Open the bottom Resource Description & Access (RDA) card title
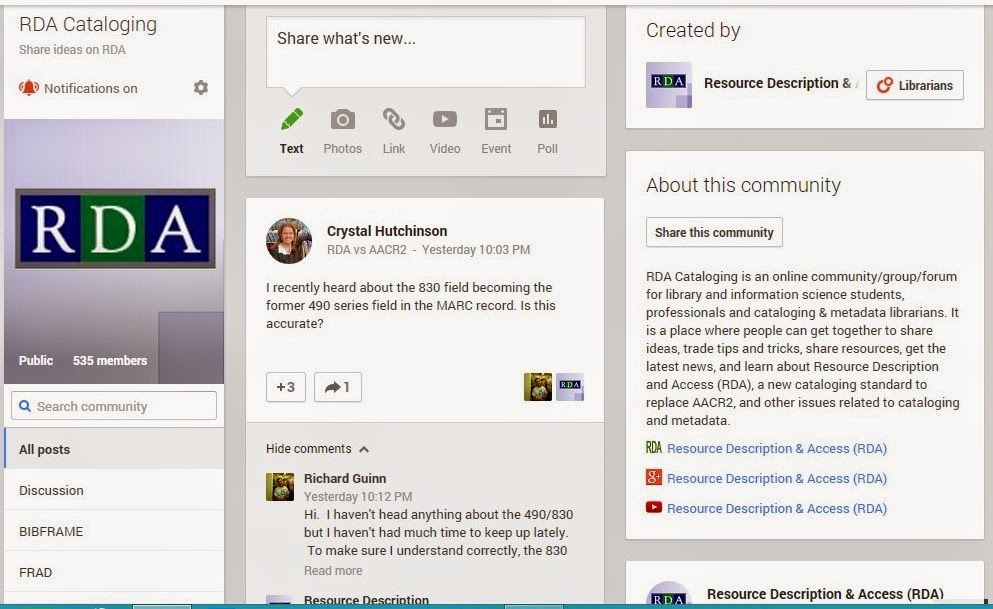Screen dimensions: 993x609 coord(825,594)
